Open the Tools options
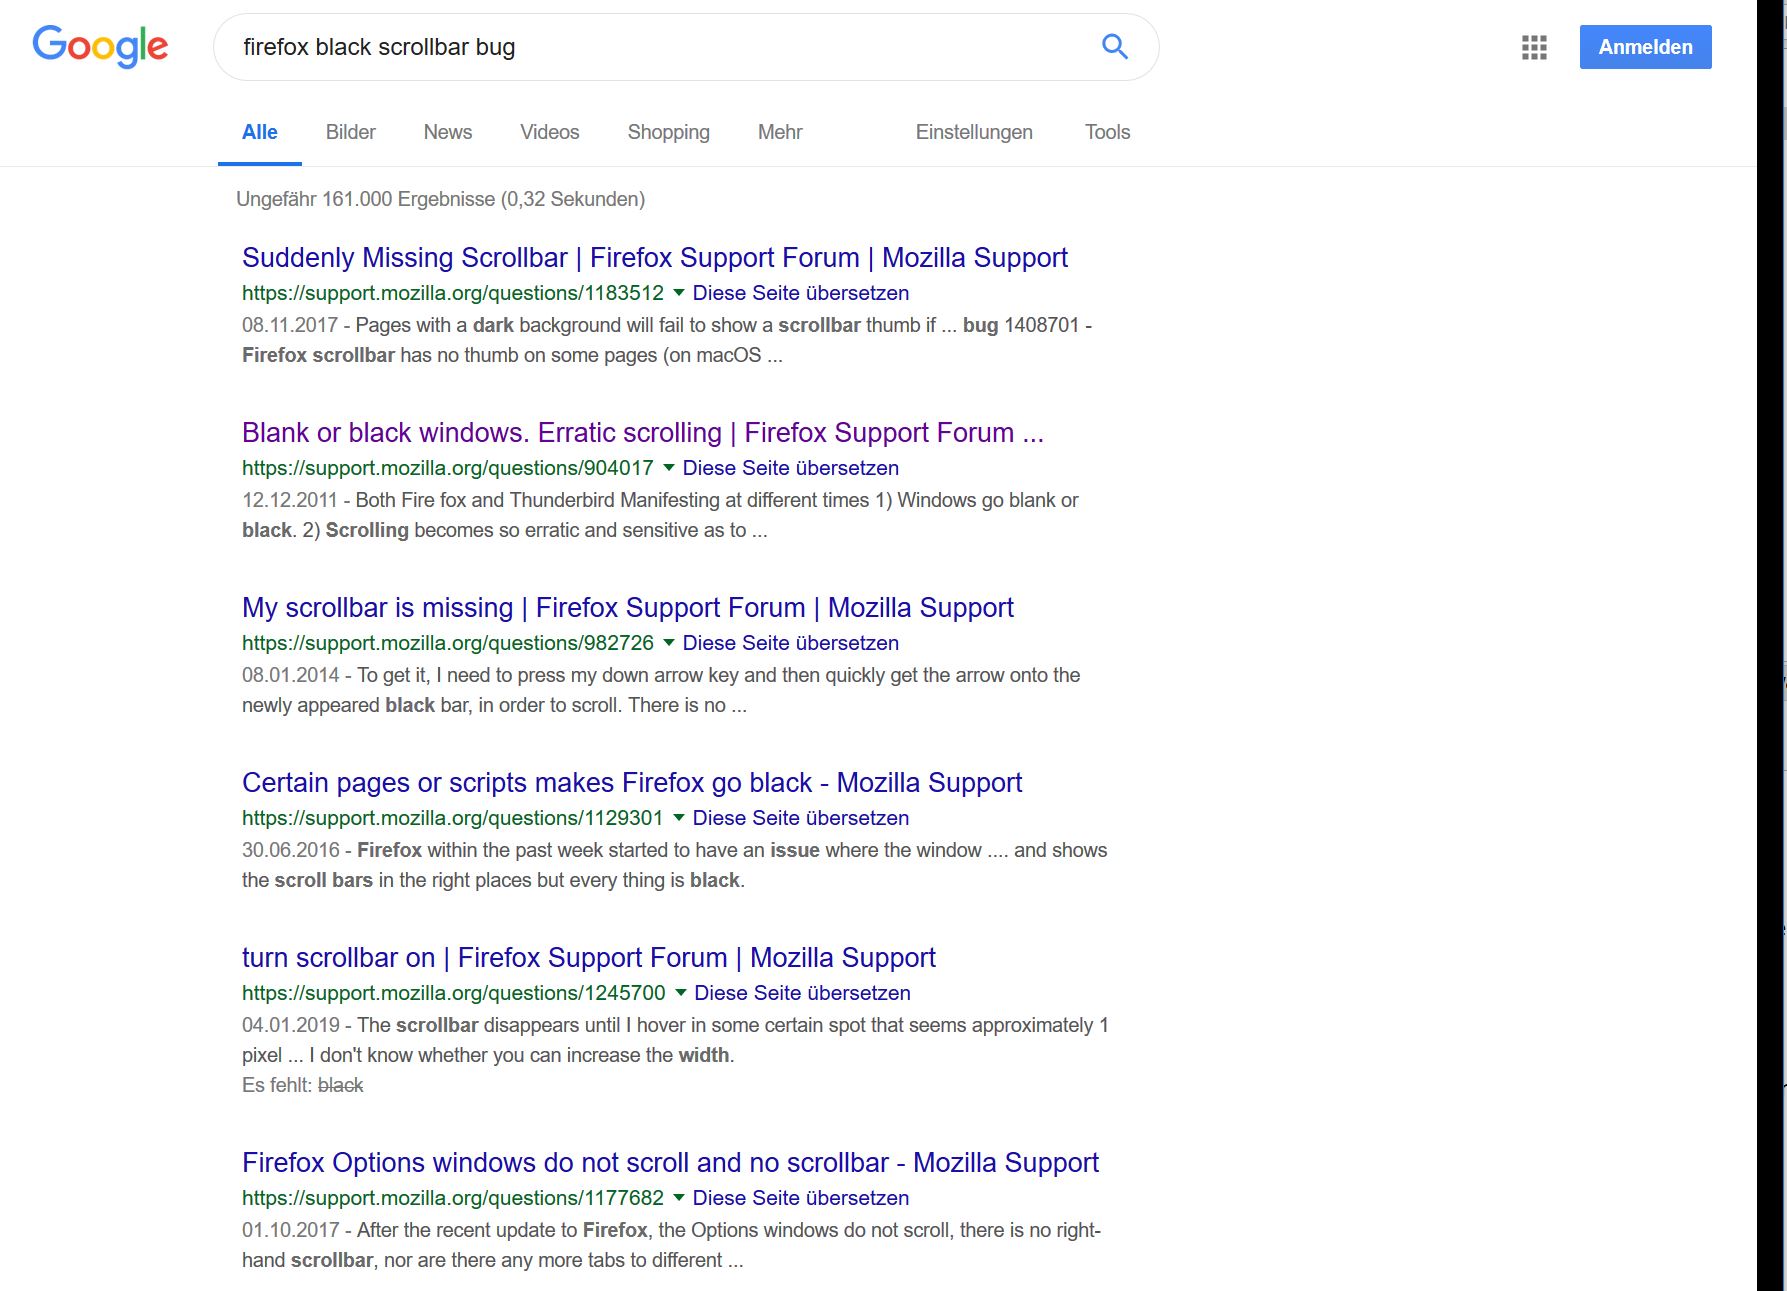The height and width of the screenshot is (1291, 1787). [1107, 132]
